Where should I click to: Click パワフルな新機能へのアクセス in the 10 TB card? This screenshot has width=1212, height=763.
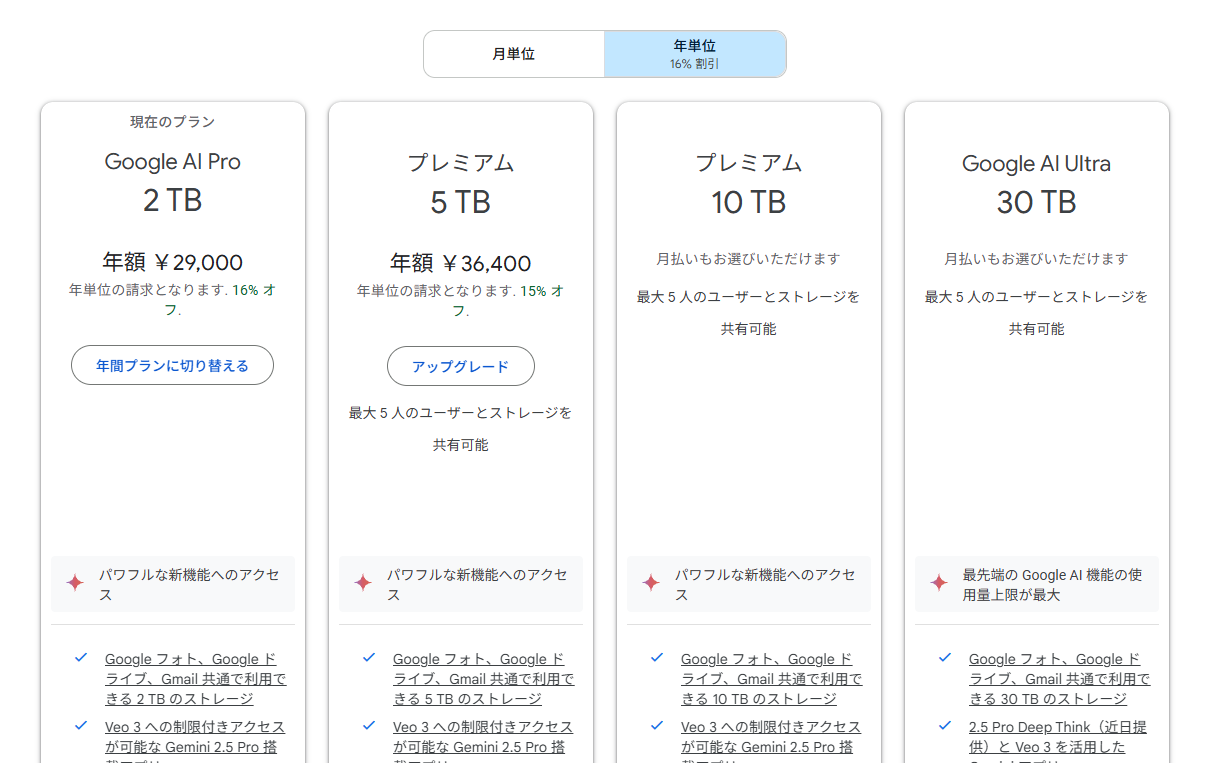click(x=765, y=585)
